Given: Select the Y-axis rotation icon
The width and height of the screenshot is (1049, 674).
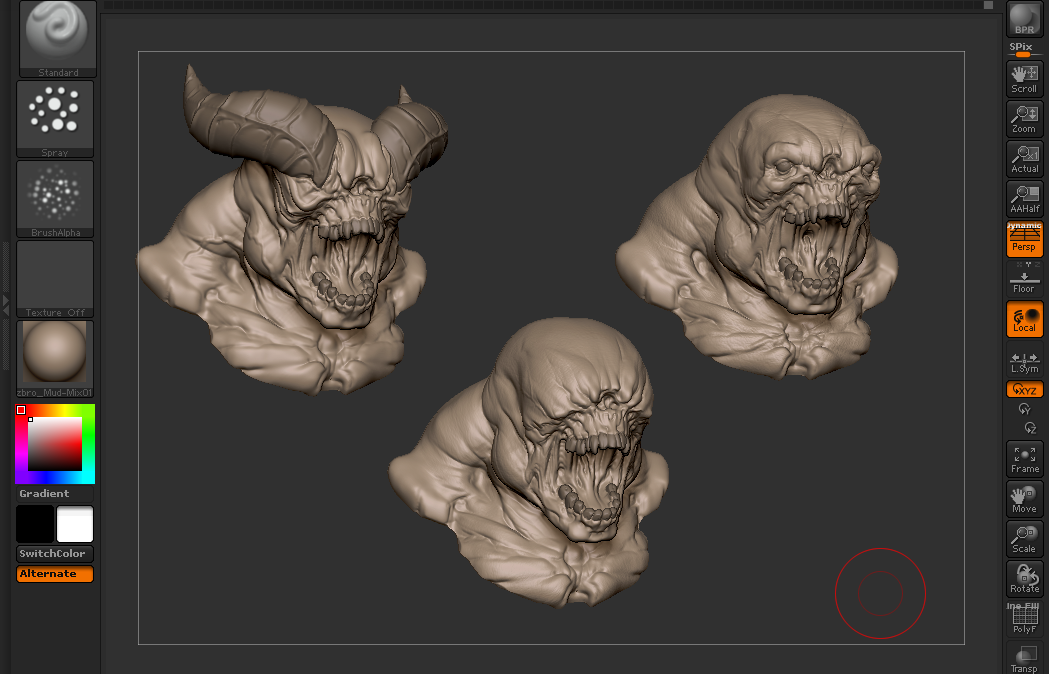Looking at the screenshot, I should (1024, 408).
